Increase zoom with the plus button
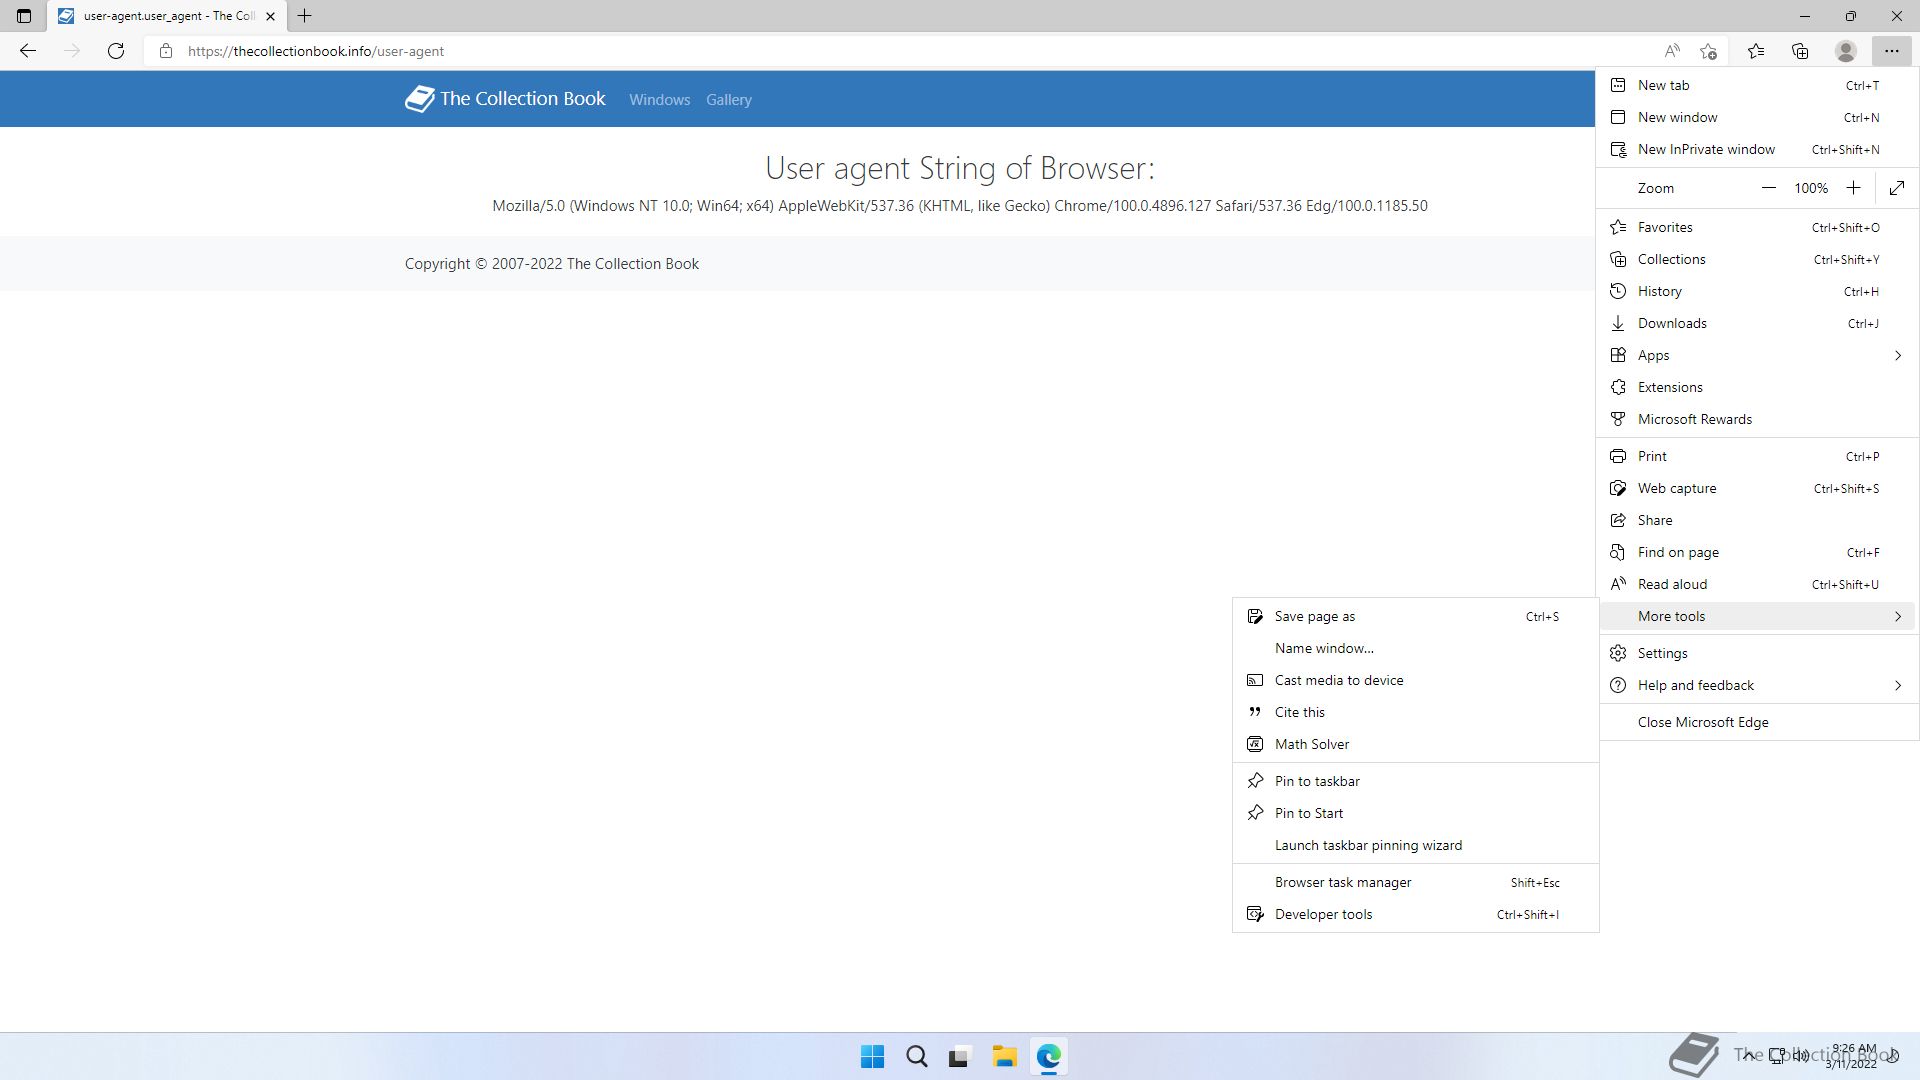Screen dimensions: 1920x1080 pos(1853,188)
